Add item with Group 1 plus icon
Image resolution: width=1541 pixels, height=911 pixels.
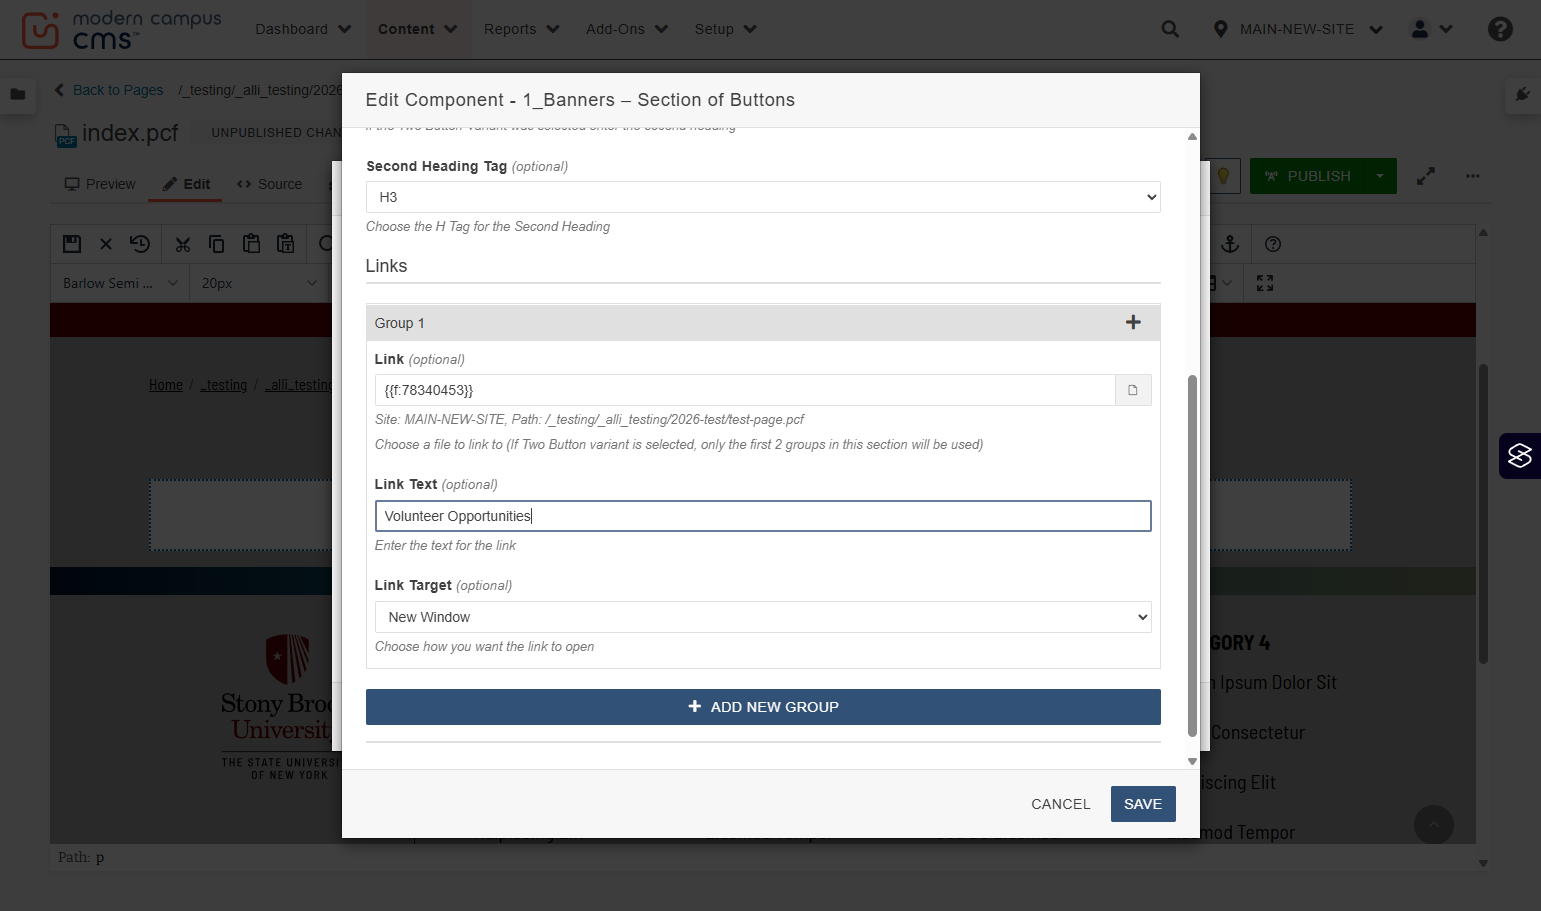[x=1133, y=322]
